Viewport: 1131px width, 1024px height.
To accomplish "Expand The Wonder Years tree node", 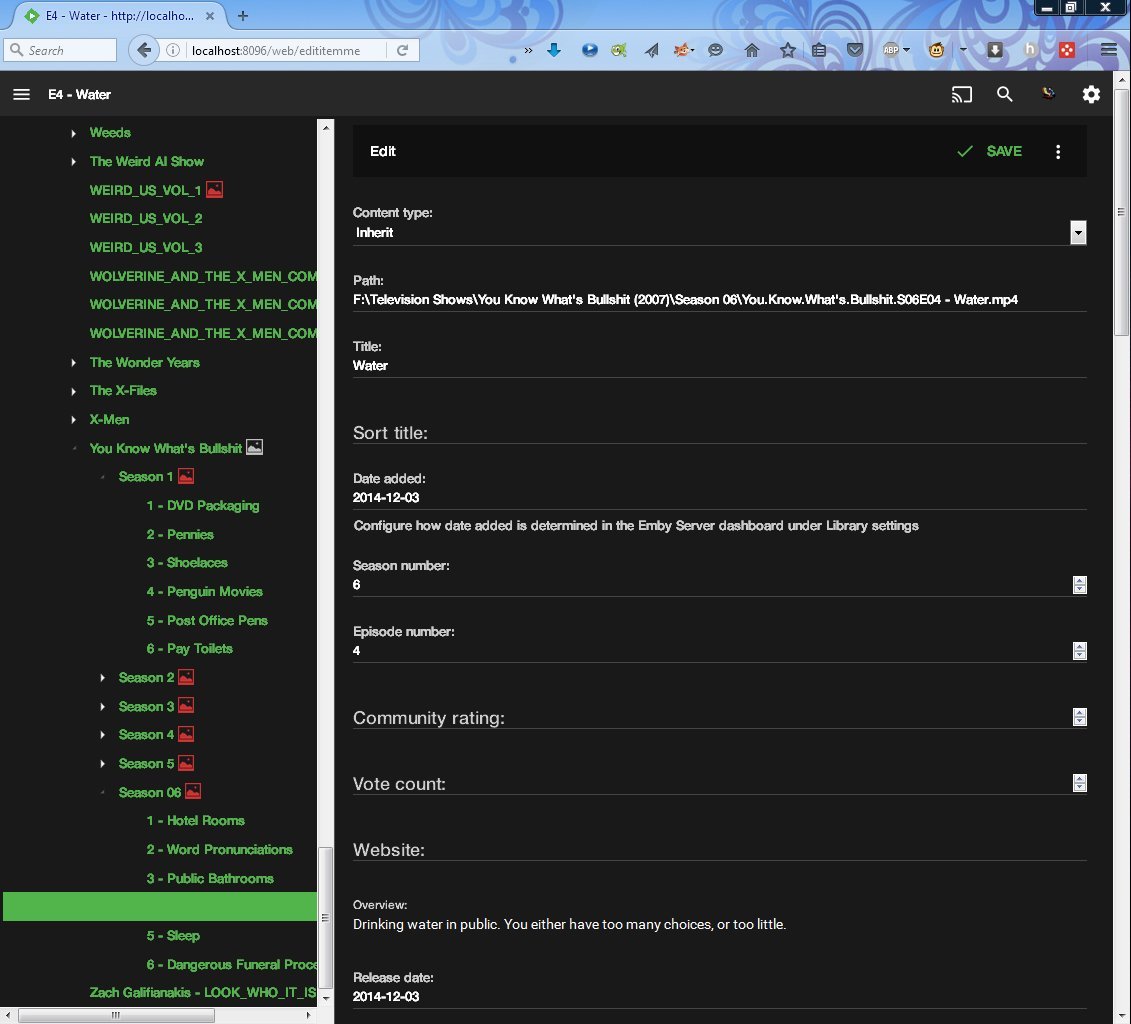I will [74, 363].
